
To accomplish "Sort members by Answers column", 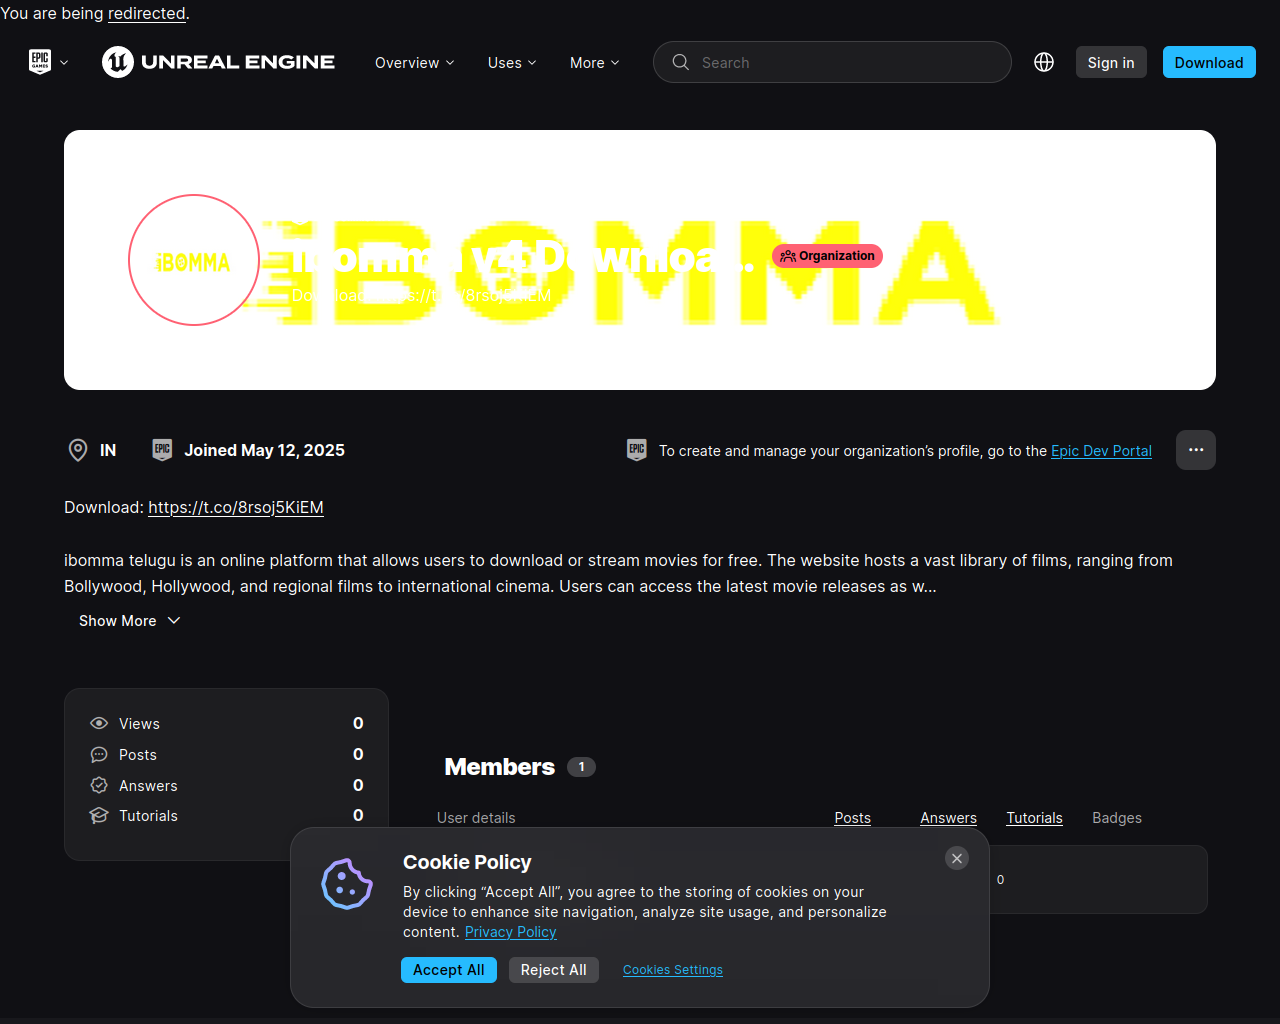I will [x=948, y=818].
